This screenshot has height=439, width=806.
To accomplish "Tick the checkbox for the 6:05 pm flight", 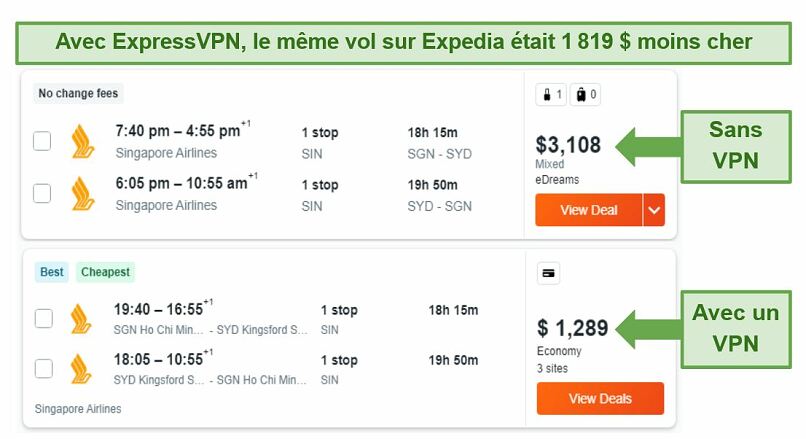I will pos(42,193).
